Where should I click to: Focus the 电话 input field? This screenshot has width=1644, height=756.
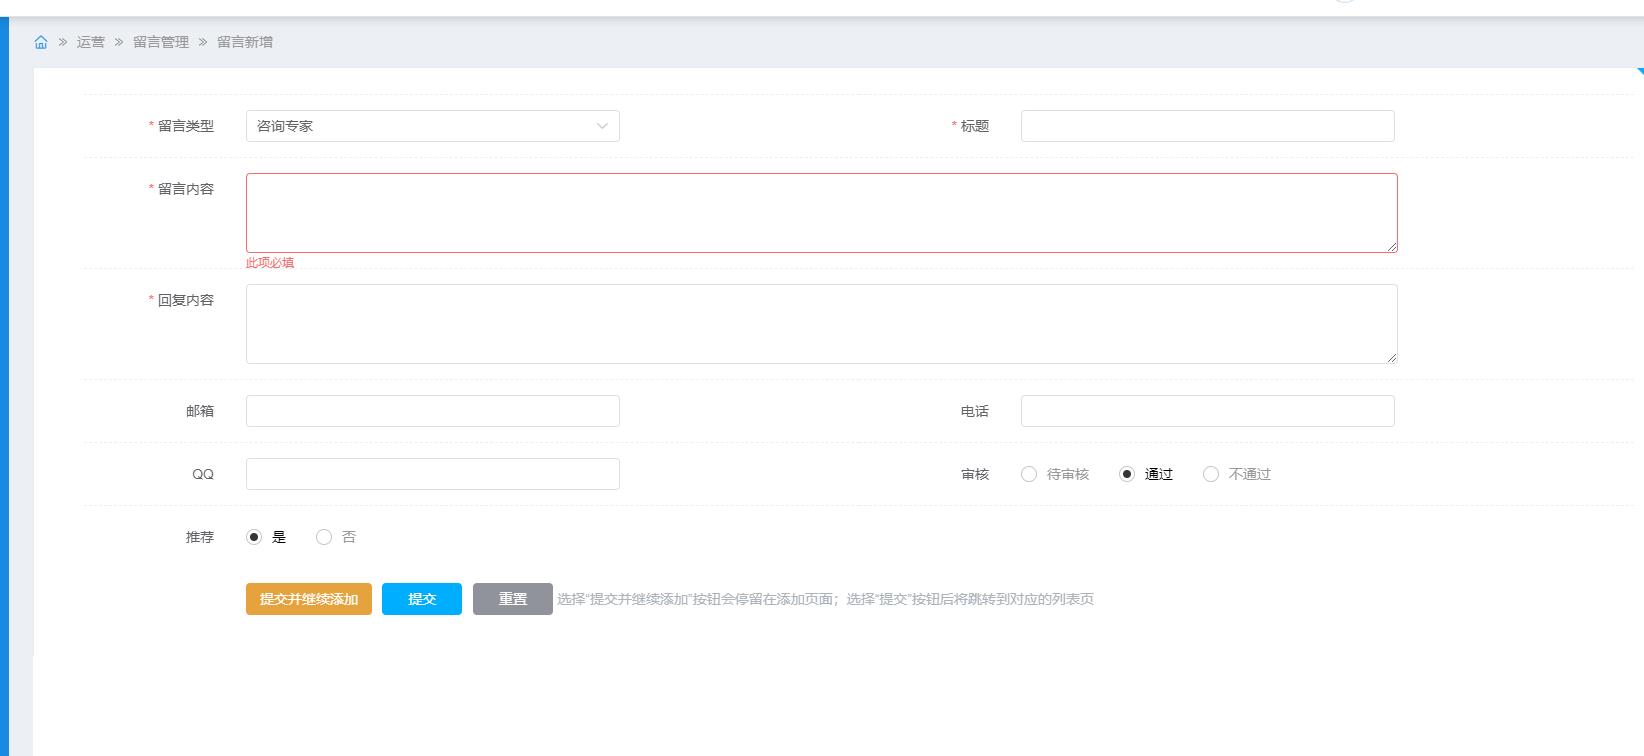click(1208, 411)
